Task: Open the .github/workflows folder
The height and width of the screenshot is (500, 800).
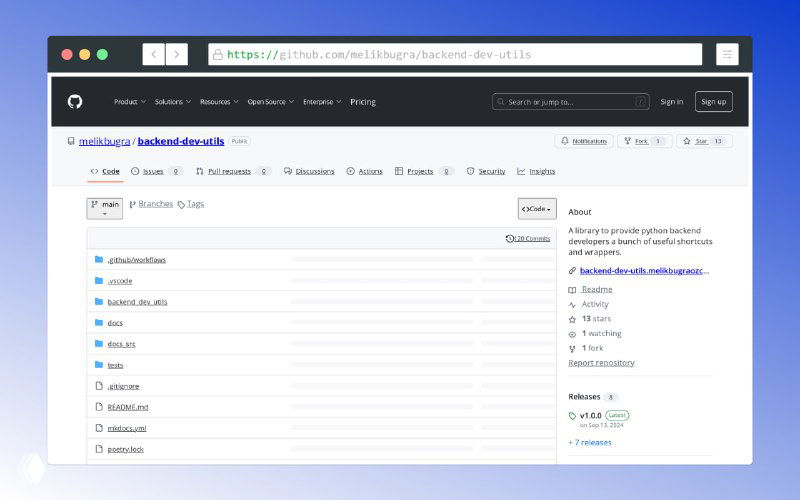Action: pos(136,259)
